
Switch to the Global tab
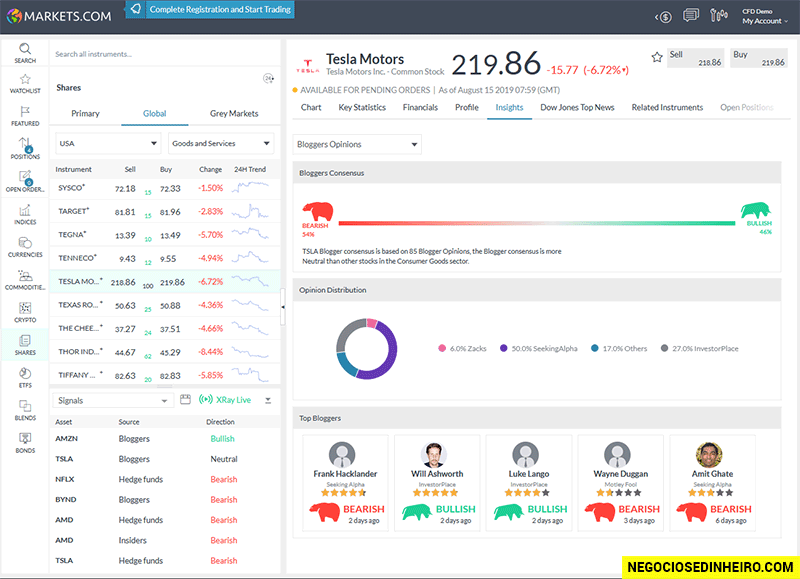click(155, 113)
